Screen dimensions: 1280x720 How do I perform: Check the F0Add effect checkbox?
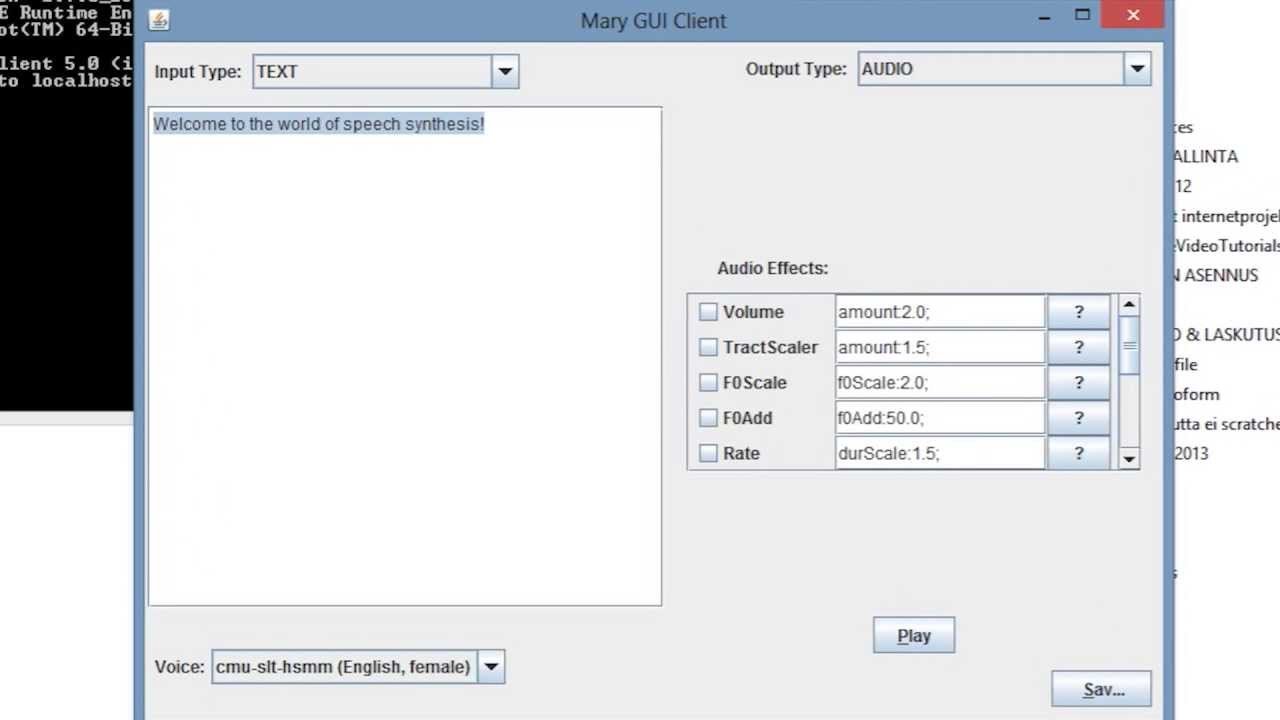click(x=708, y=418)
